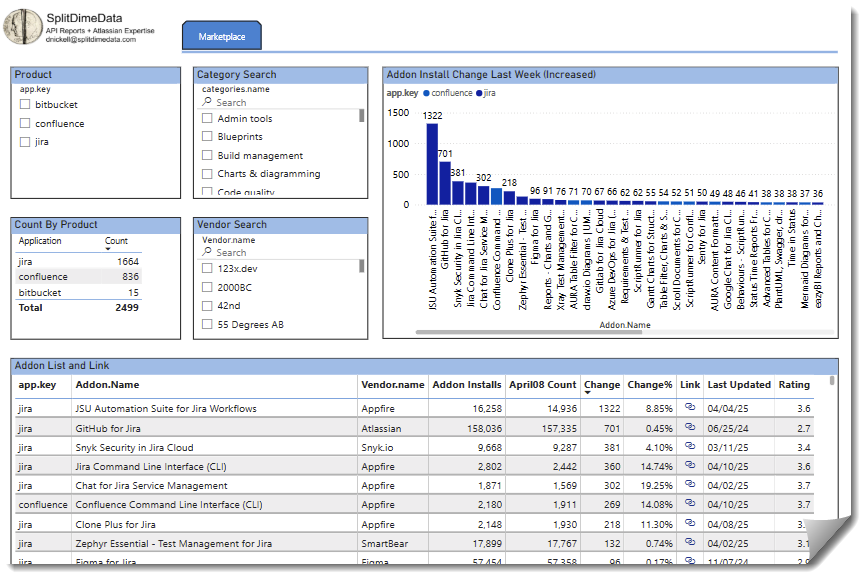Check the 123x.dev vendor checkbox

tap(207, 269)
